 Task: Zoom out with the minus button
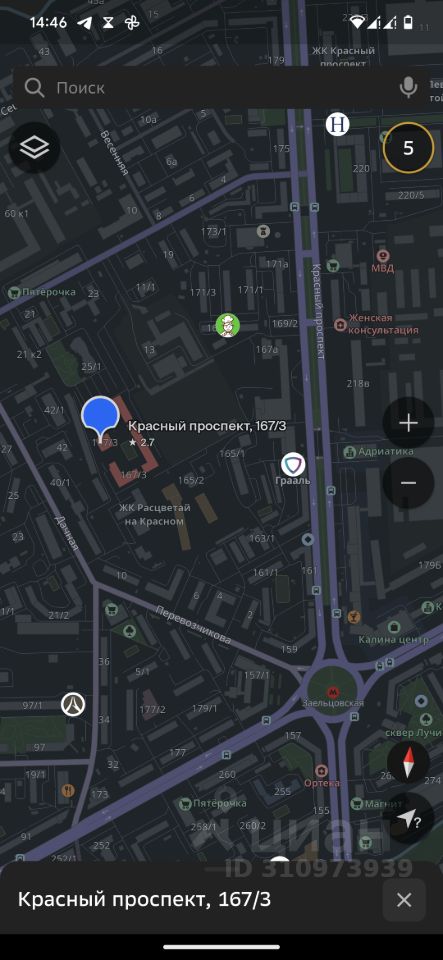408,482
